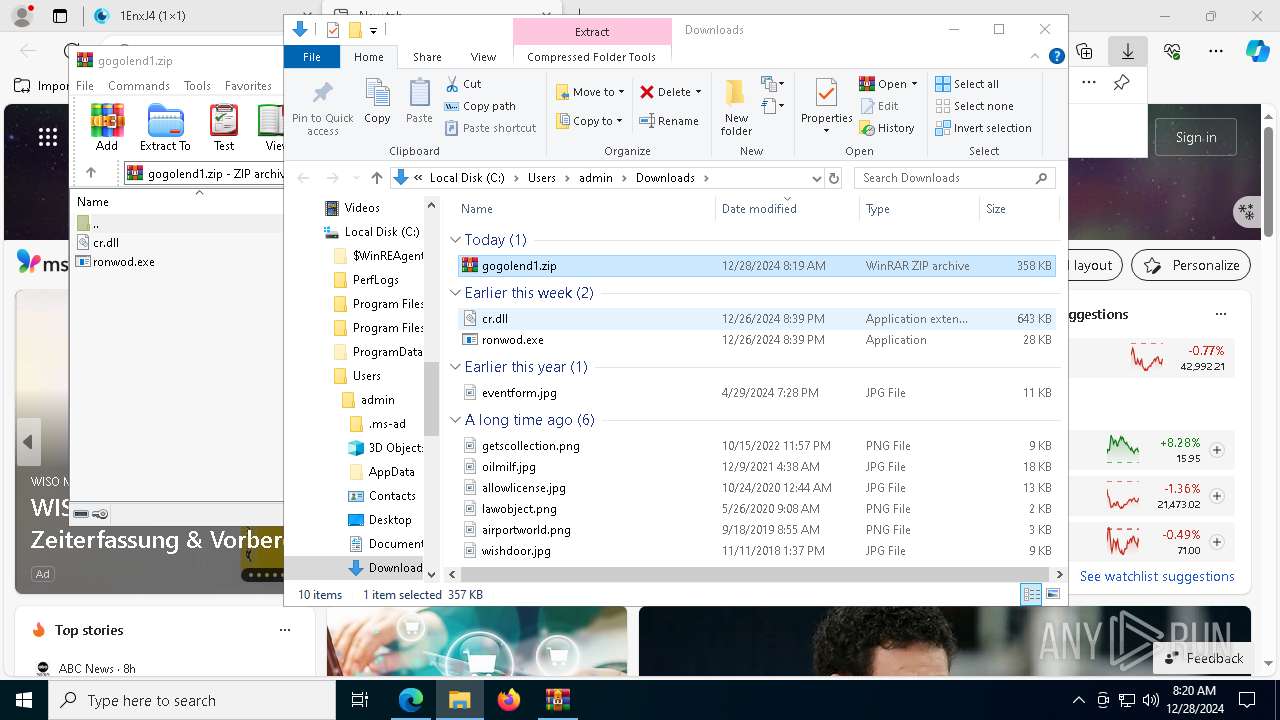Open Compressed Folder Tools tab
The image size is (1280, 720).
coord(592,57)
